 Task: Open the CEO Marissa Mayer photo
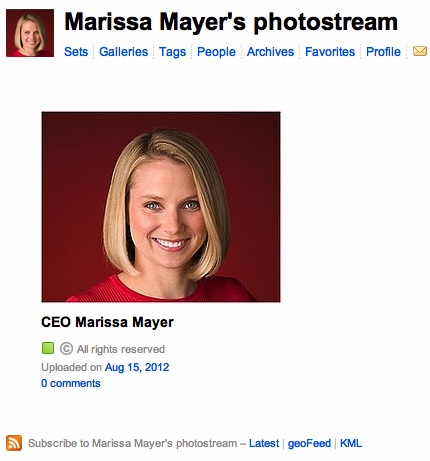click(x=161, y=207)
